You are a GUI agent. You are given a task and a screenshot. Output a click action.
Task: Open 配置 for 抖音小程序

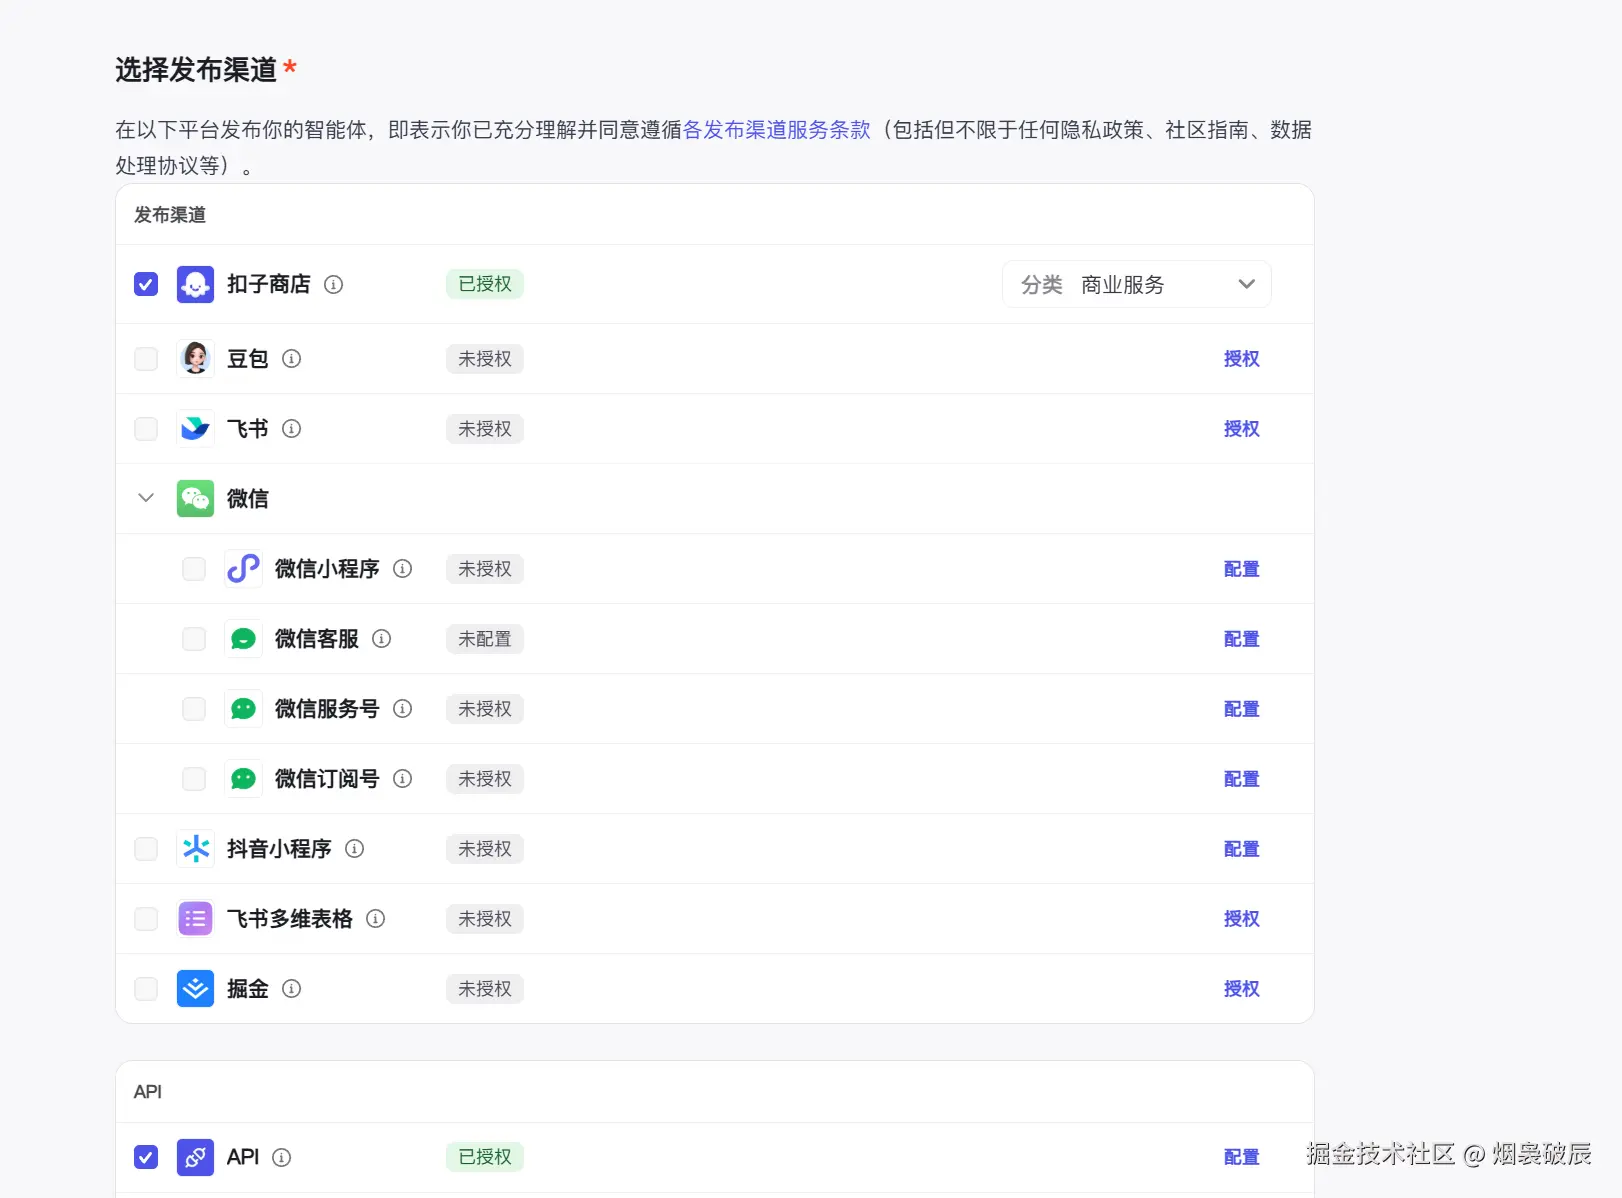tap(1242, 848)
